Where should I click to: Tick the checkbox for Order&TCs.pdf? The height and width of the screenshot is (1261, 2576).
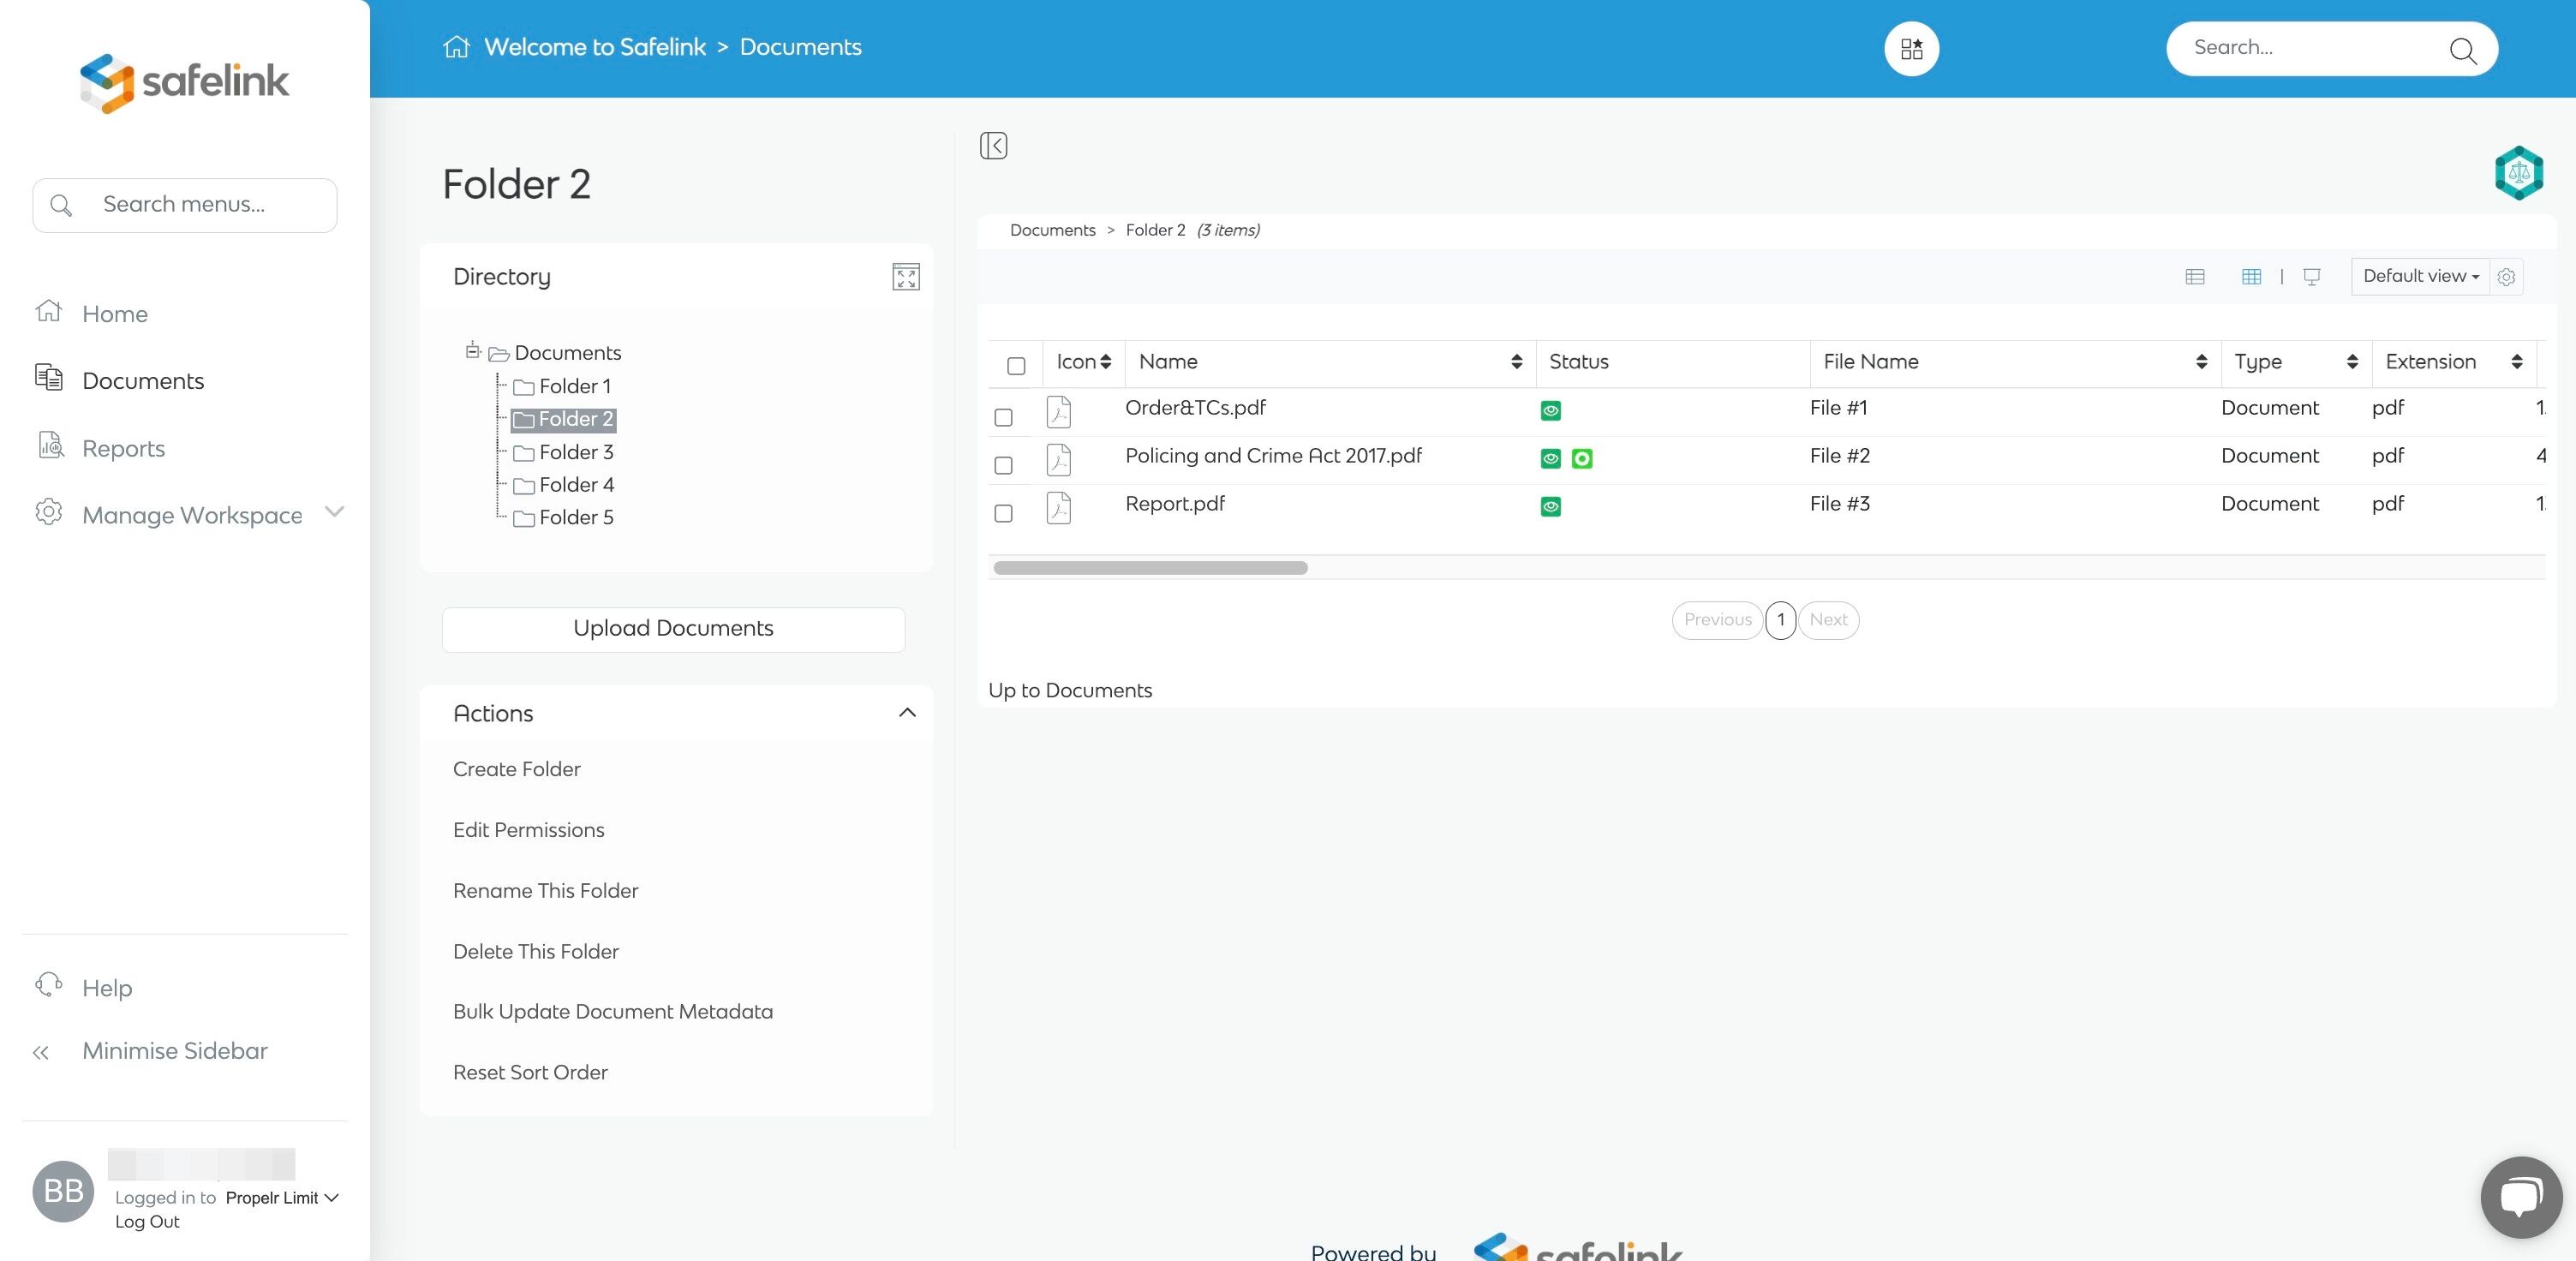click(x=1003, y=417)
